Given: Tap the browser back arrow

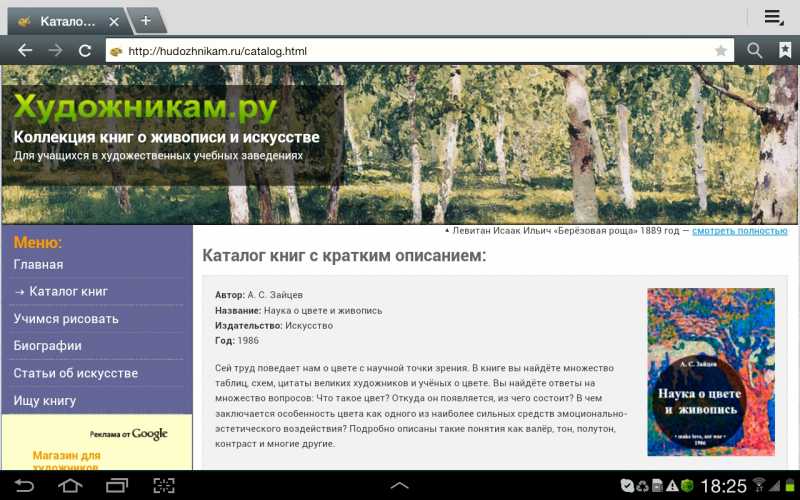Looking at the screenshot, I should [x=24, y=51].
